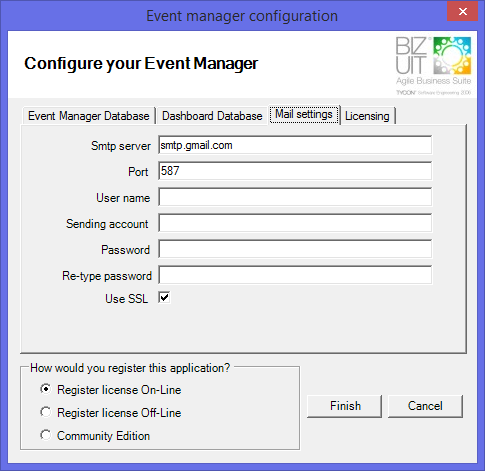Click into the Port field
Image resolution: width=485 pixels, height=471 pixels.
click(295, 171)
